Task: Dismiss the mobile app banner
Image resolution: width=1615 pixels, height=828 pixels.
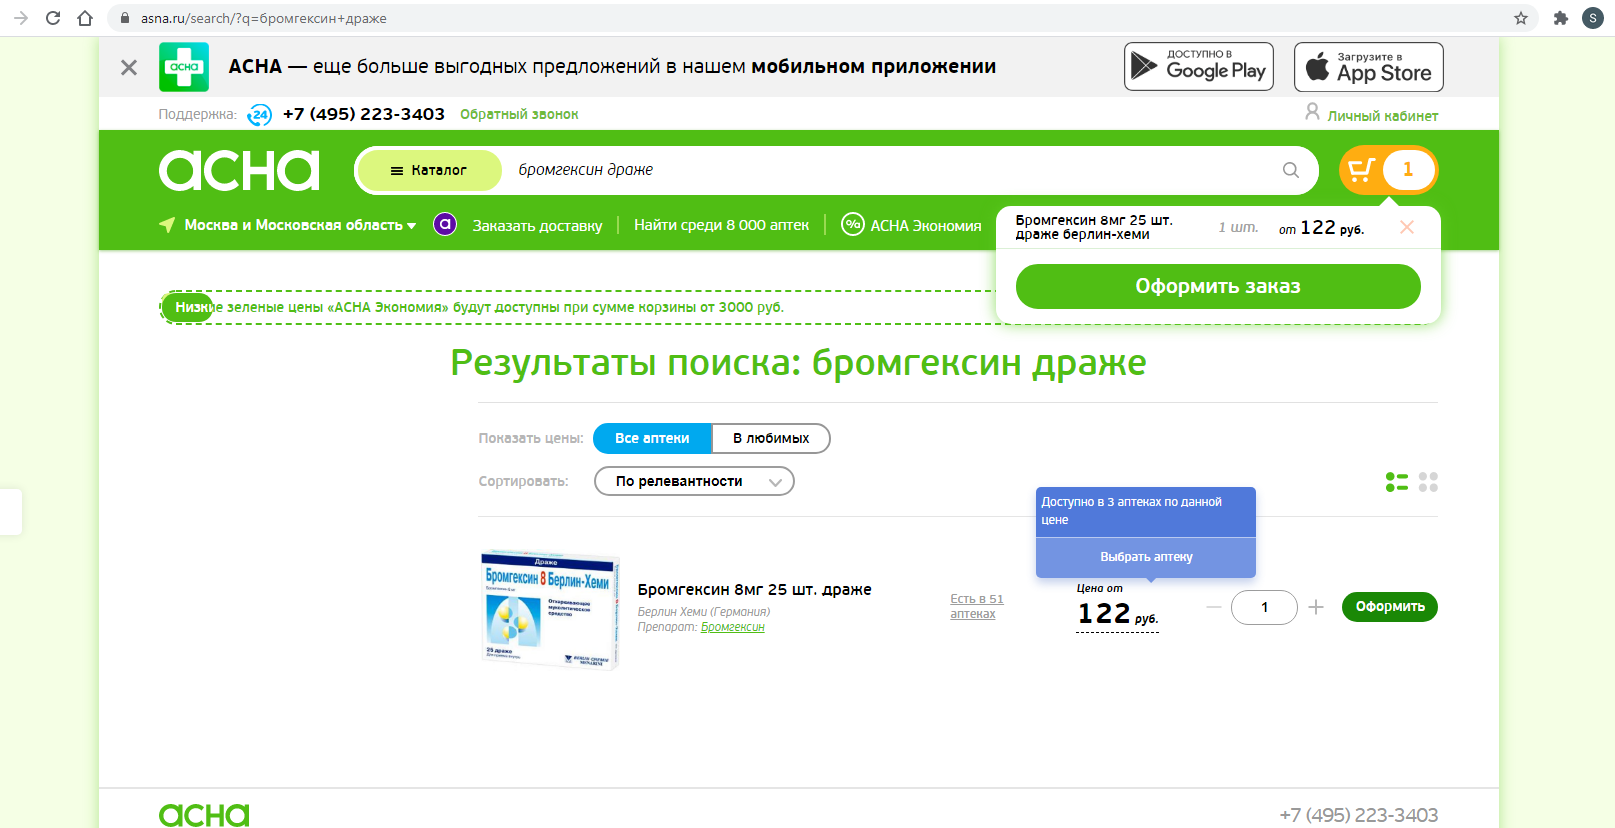Action: pos(129,67)
